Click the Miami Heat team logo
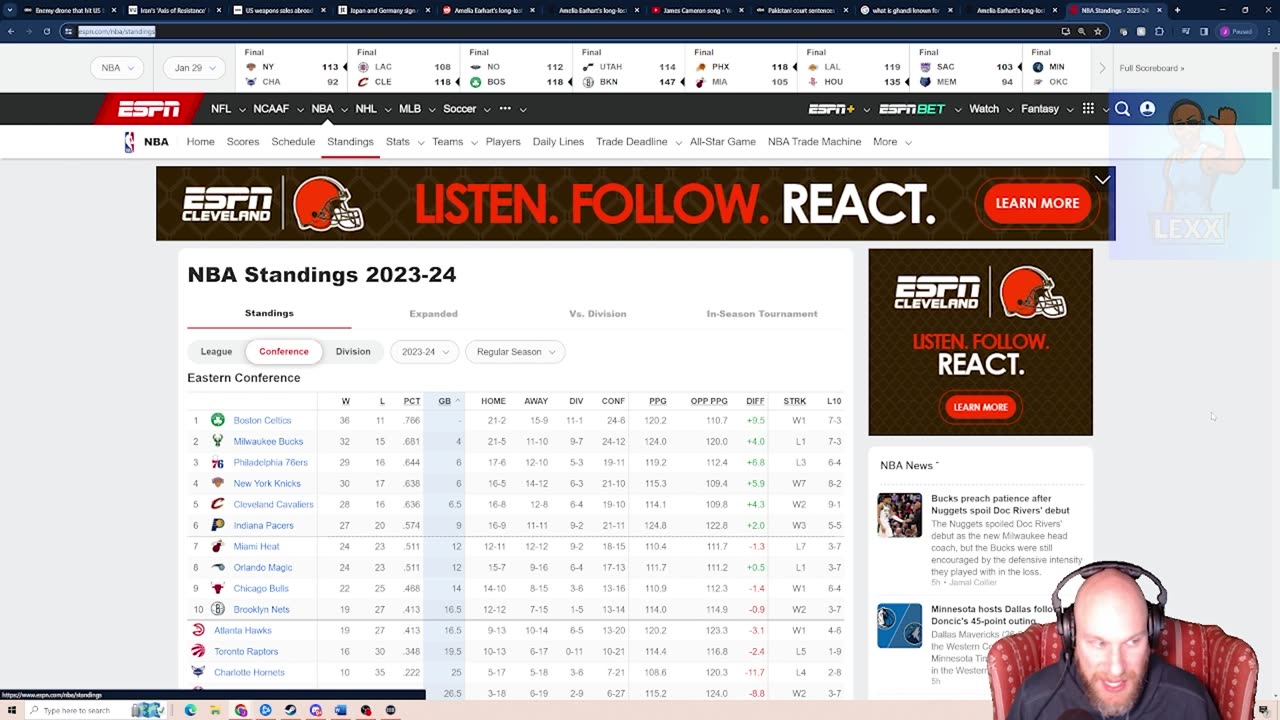Screen dimensions: 1280x720 point(218,546)
